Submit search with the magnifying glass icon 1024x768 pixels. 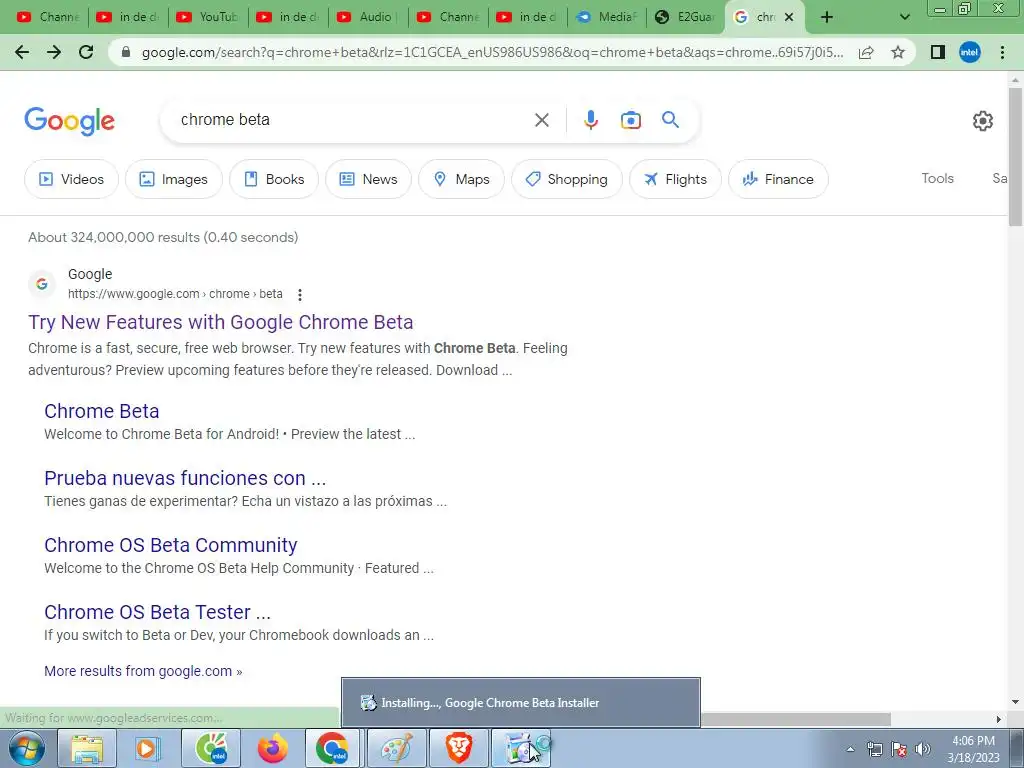tap(670, 120)
